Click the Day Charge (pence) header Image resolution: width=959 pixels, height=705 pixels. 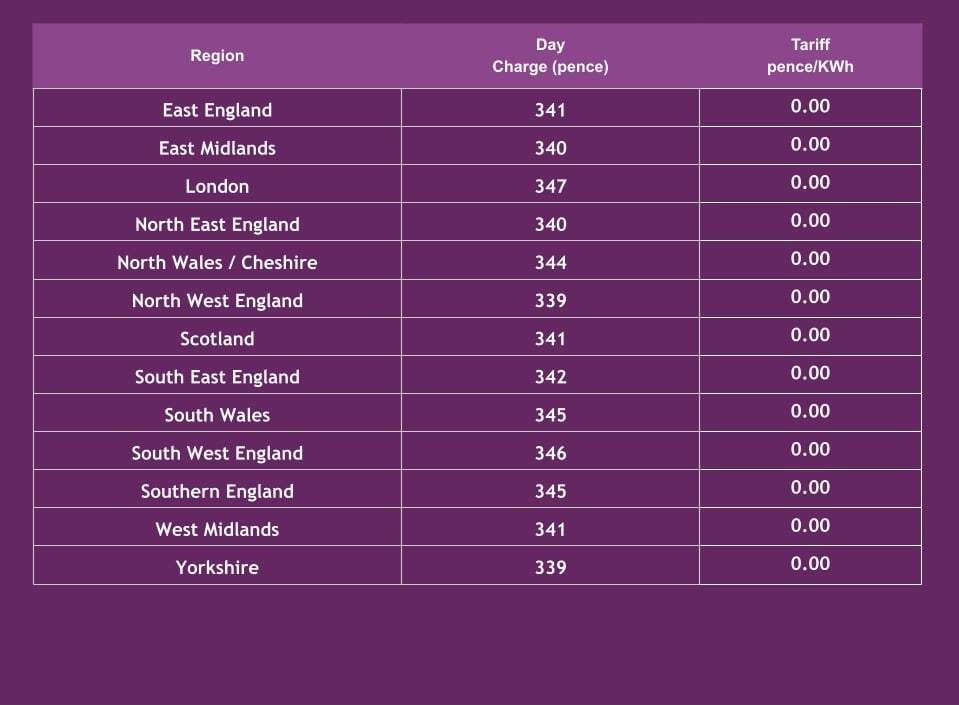550,56
